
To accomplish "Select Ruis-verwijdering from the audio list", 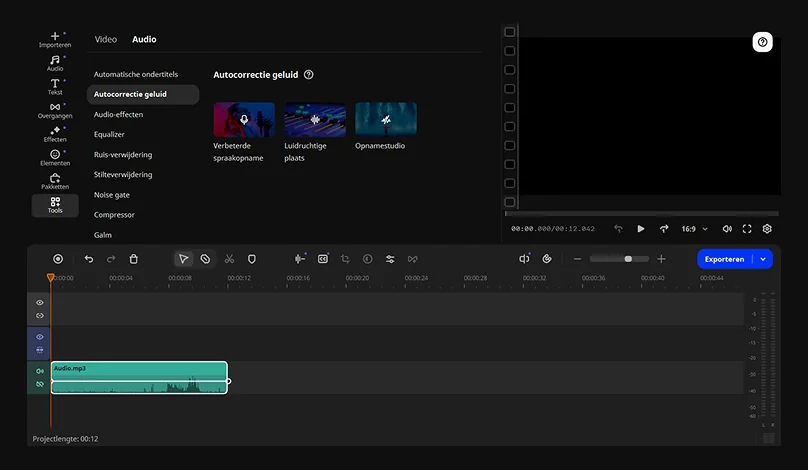I will pyautogui.click(x=123, y=155).
